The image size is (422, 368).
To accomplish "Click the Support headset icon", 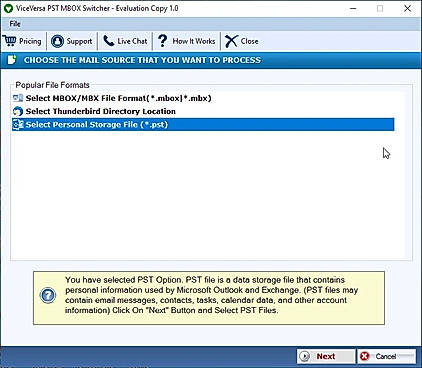I will pyautogui.click(x=57, y=41).
